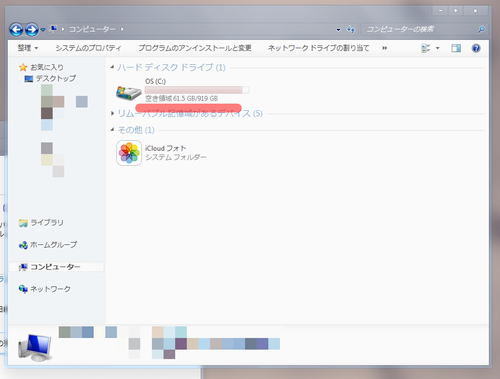
Task: Collapse the ハード ディスク ドライブ group
Action: [112, 67]
